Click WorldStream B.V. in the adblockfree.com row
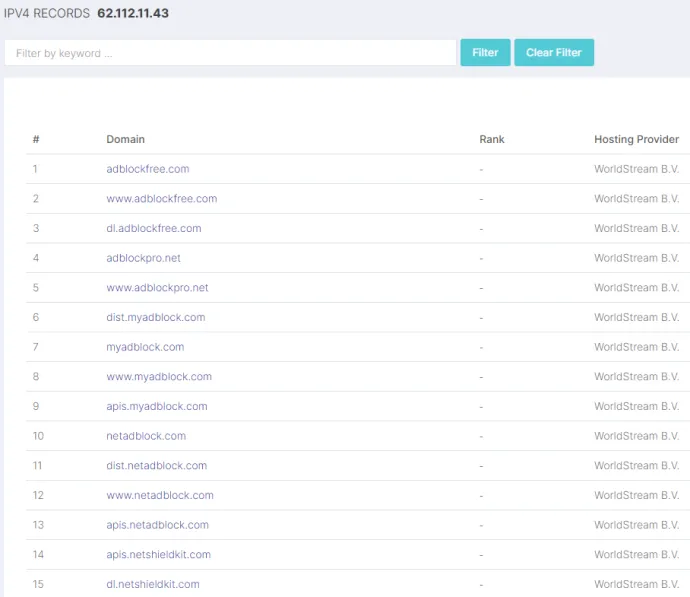The height and width of the screenshot is (597, 690). (x=637, y=169)
